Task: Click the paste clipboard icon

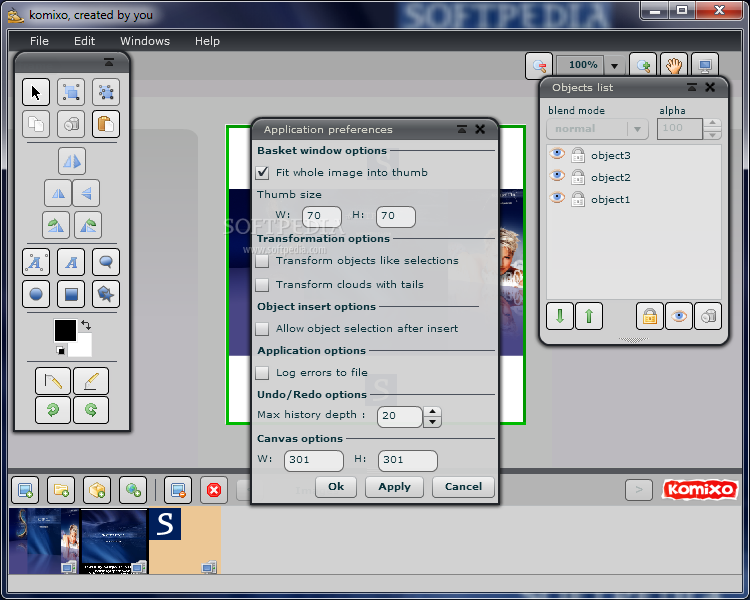Action: tap(106, 124)
